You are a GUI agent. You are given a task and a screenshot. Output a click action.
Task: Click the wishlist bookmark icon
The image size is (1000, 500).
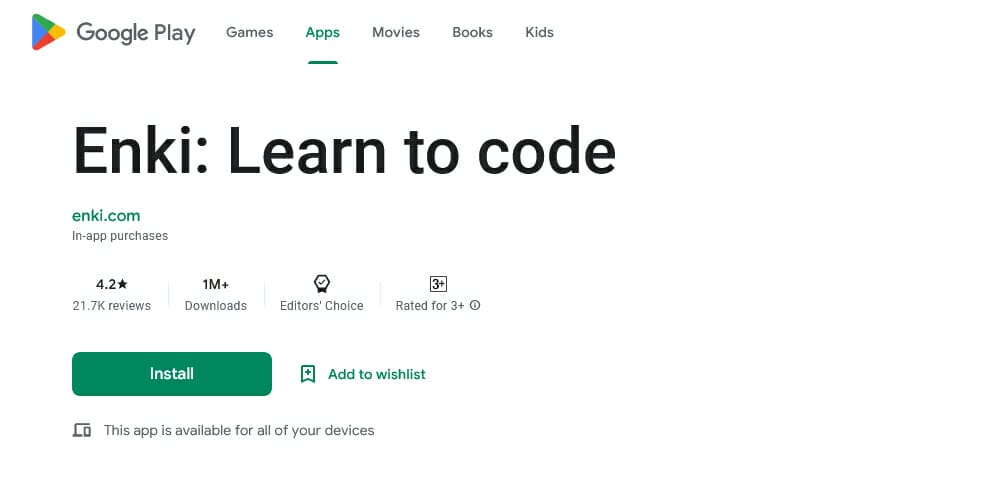point(308,374)
